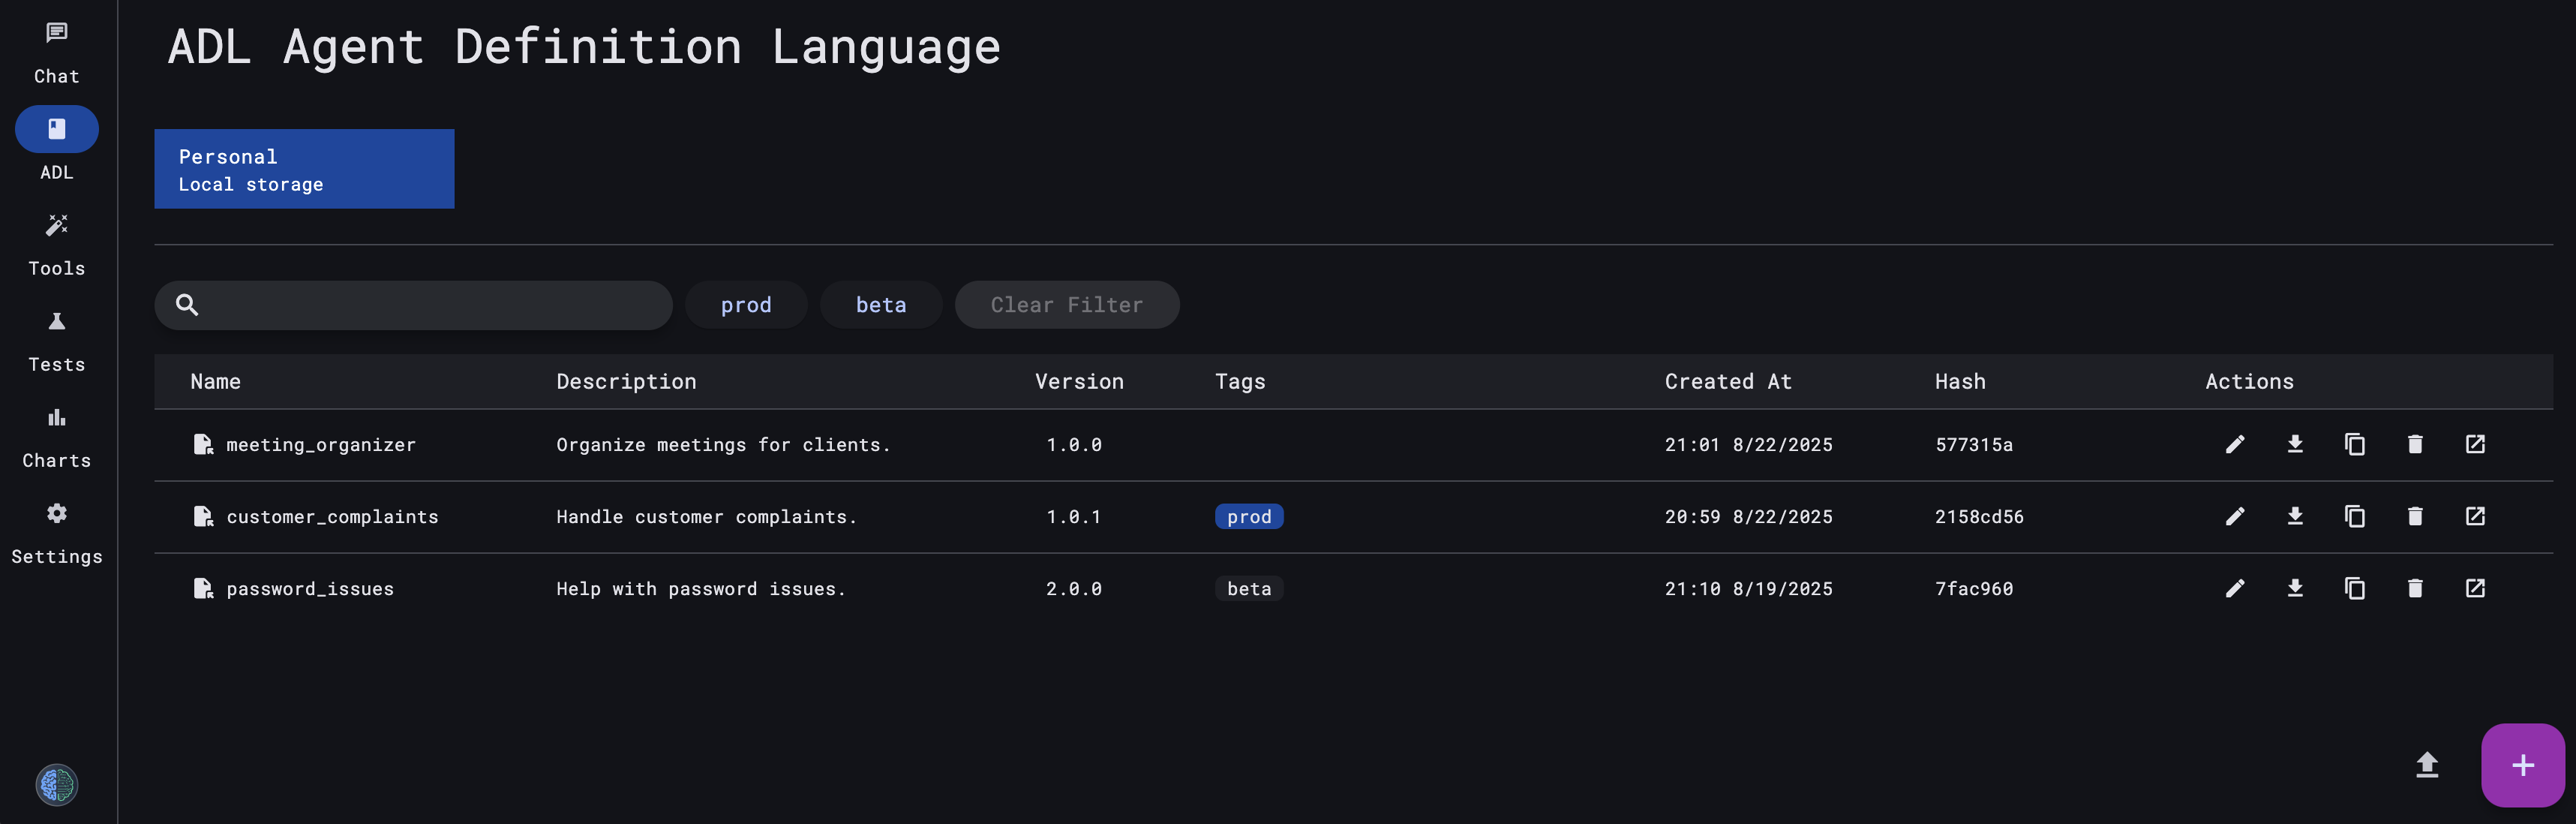Click date 21:10 8/19/2025
Image resolution: width=2576 pixels, height=824 pixels.
pyautogui.click(x=1749, y=589)
